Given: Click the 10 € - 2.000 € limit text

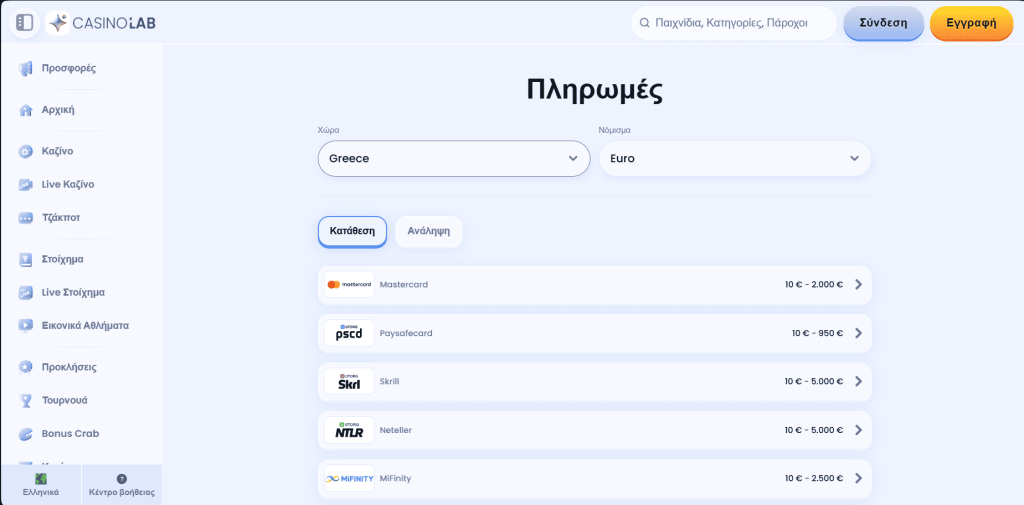Looking at the screenshot, I should [x=814, y=285].
